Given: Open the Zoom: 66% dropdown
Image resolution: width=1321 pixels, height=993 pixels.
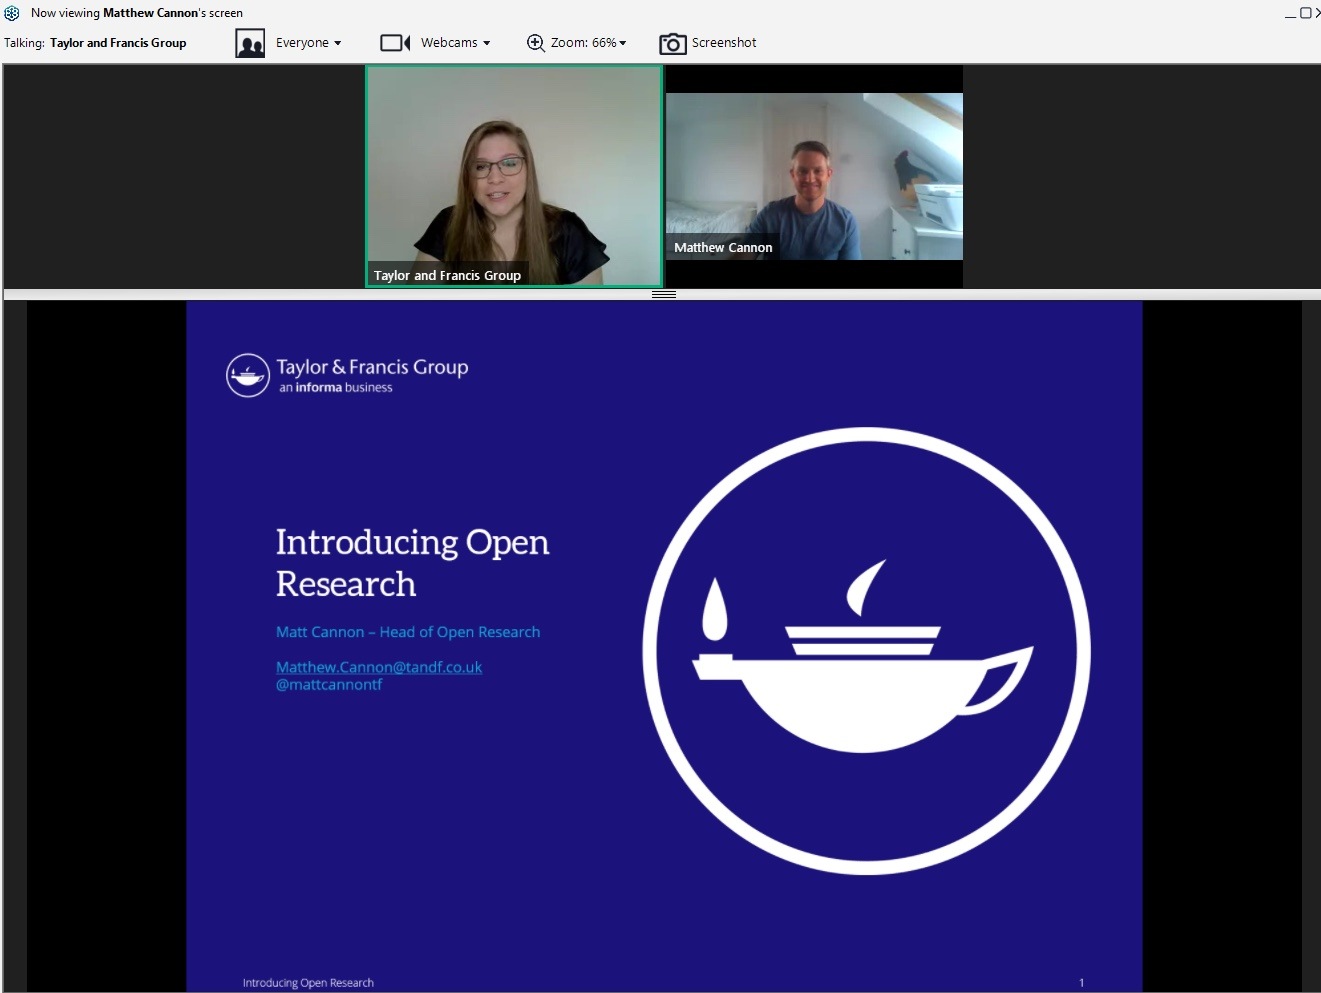Looking at the screenshot, I should [577, 43].
